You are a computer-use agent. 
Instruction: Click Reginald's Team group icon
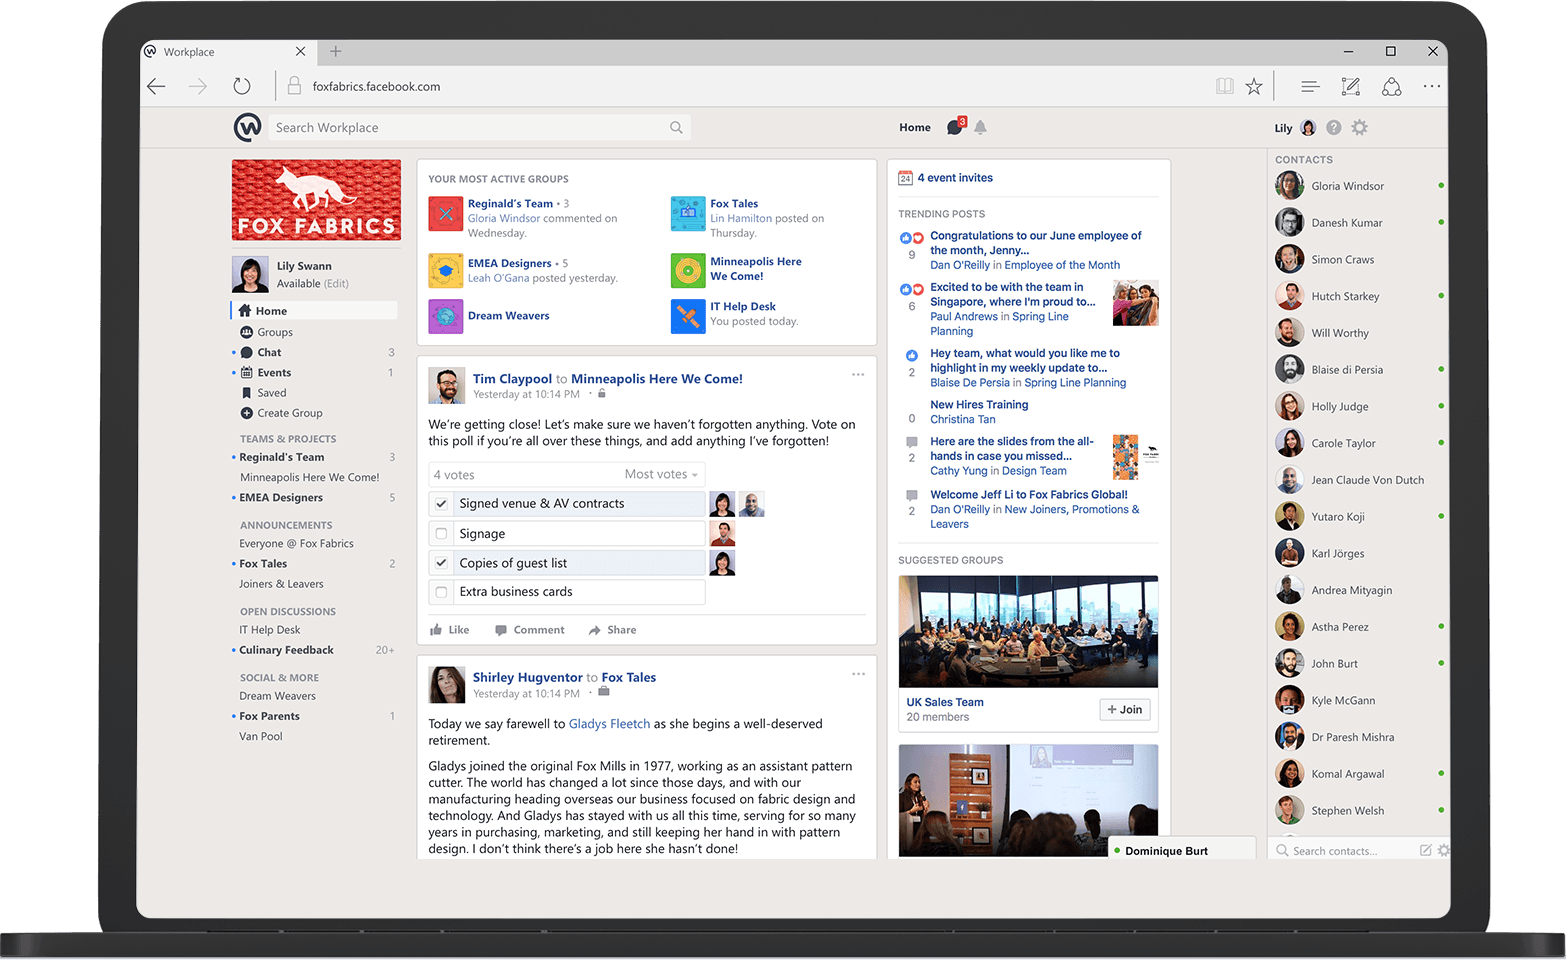click(445, 214)
